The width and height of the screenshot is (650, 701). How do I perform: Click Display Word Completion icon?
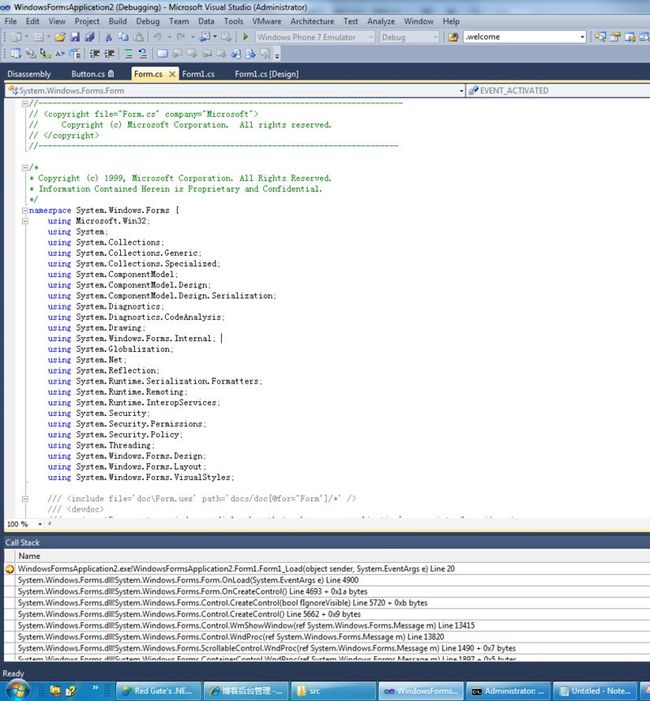point(60,54)
